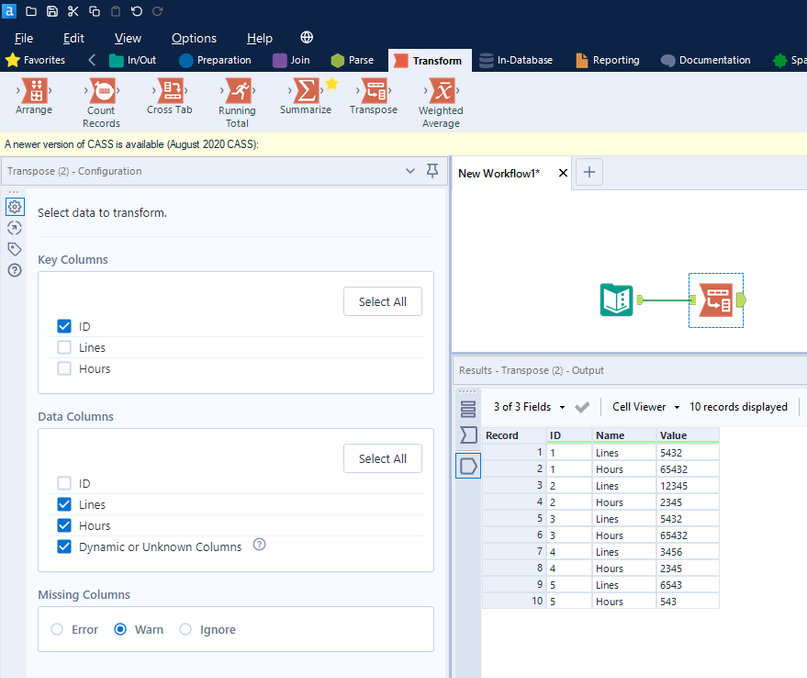Click Select All in Data Columns
Screen dimensions: 807x678
coord(382,459)
